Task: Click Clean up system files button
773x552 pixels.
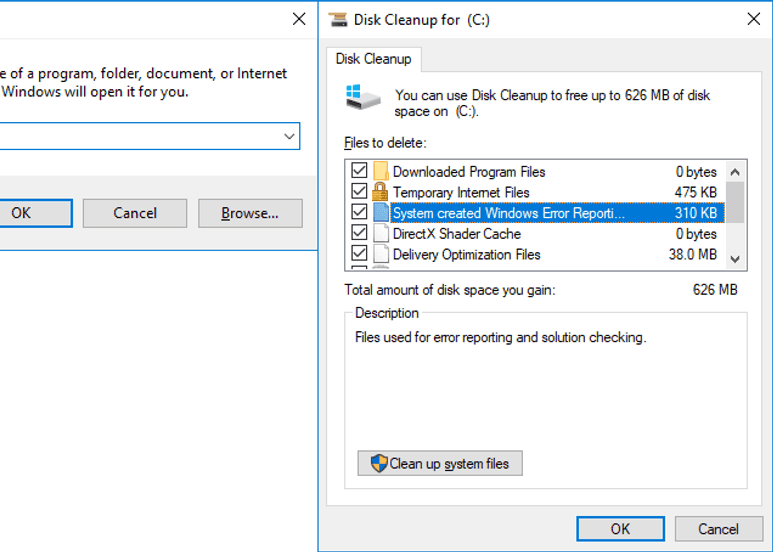Action: coord(440,463)
